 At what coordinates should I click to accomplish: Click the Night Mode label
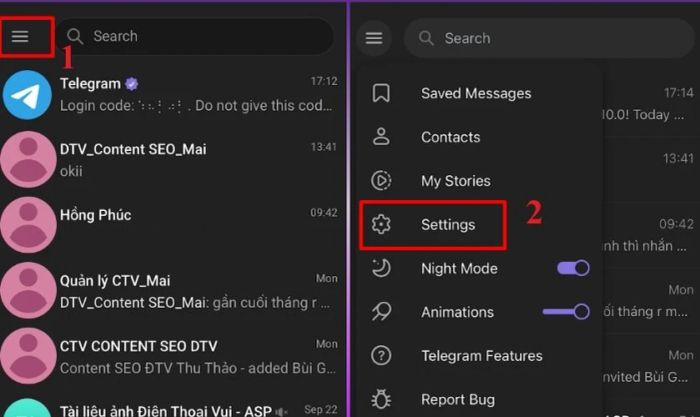[459, 268]
